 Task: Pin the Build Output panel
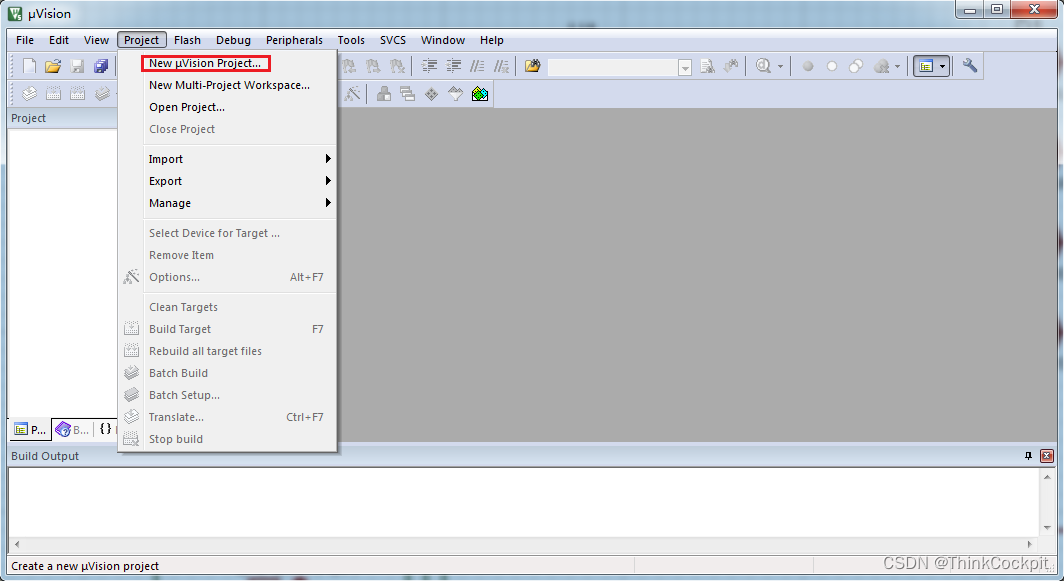coord(1029,456)
